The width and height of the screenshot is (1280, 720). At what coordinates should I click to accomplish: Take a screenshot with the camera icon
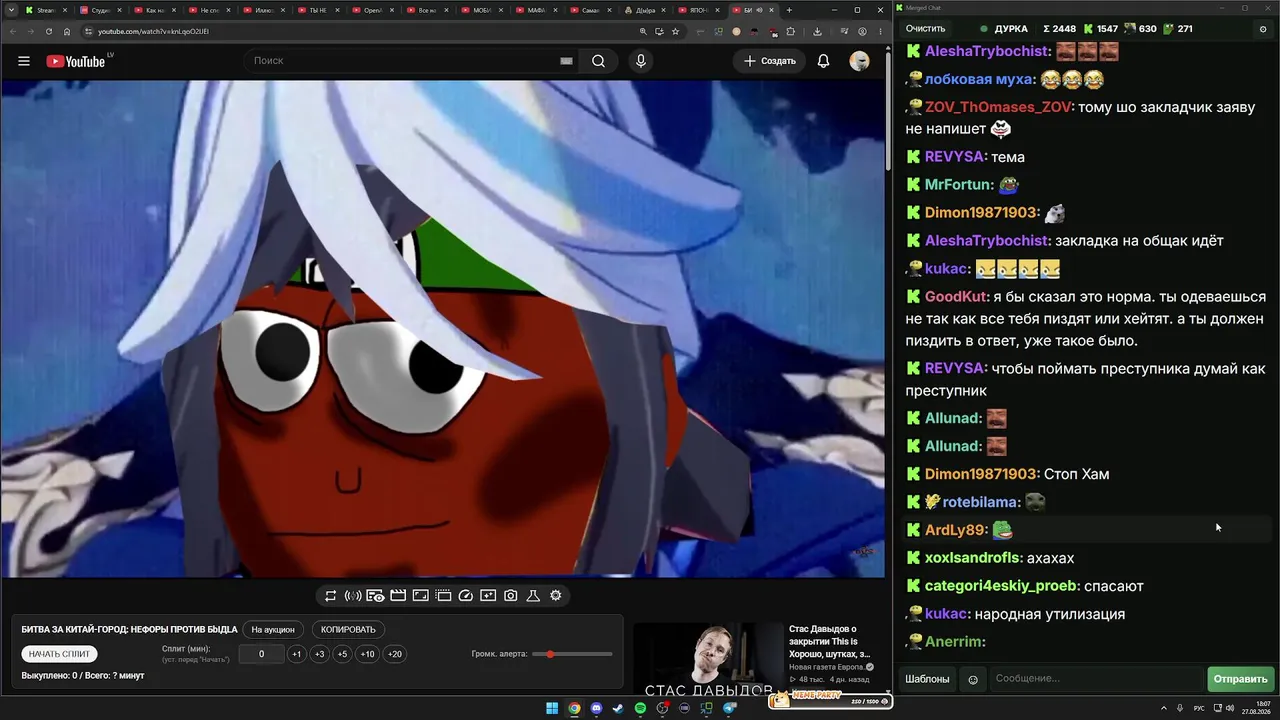511,596
